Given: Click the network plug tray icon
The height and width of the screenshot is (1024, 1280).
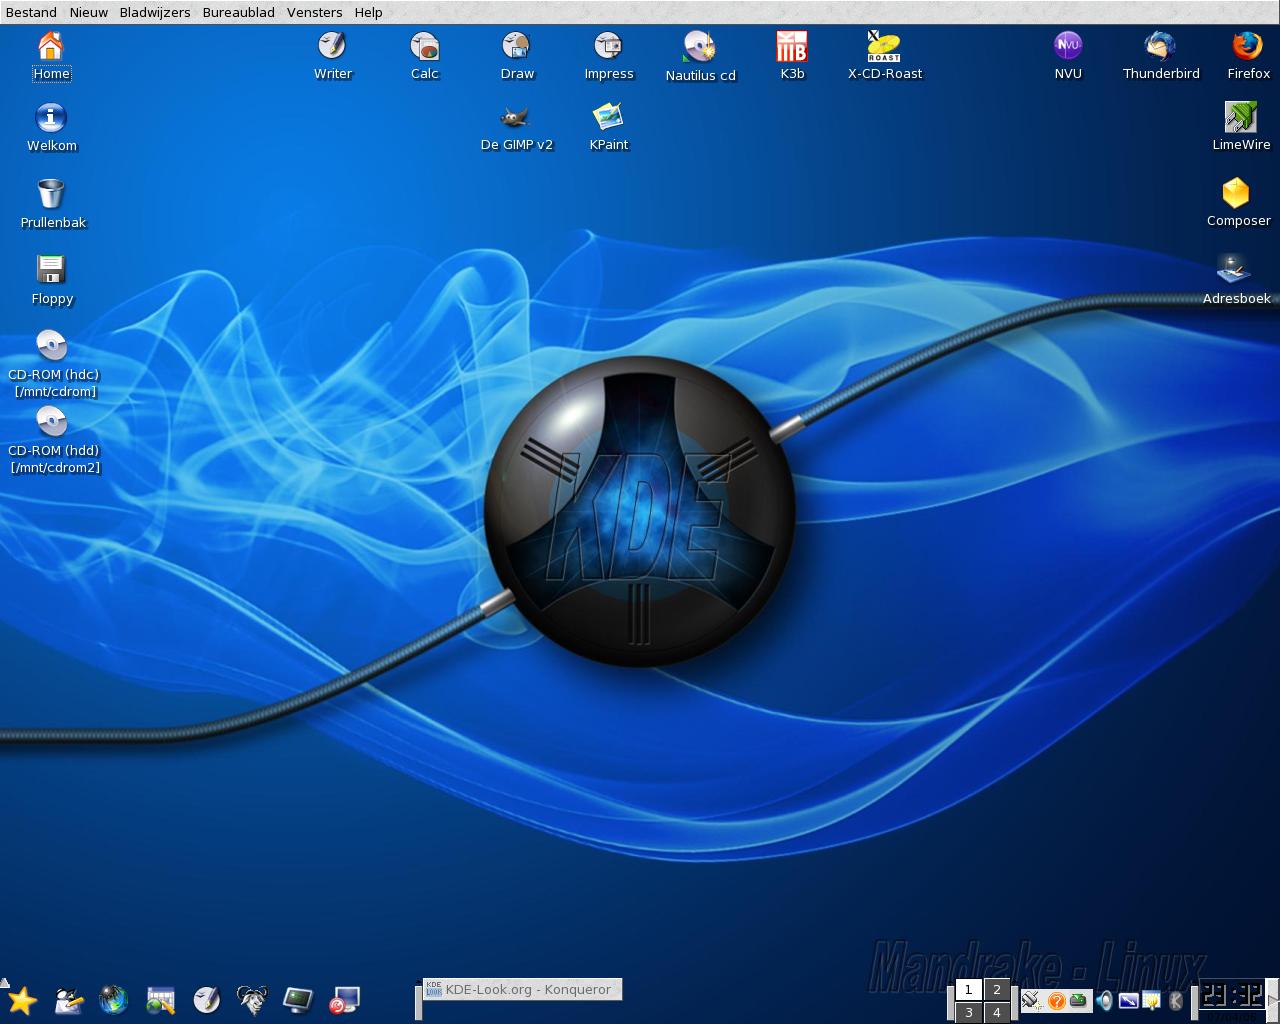Looking at the screenshot, I should [1032, 1000].
